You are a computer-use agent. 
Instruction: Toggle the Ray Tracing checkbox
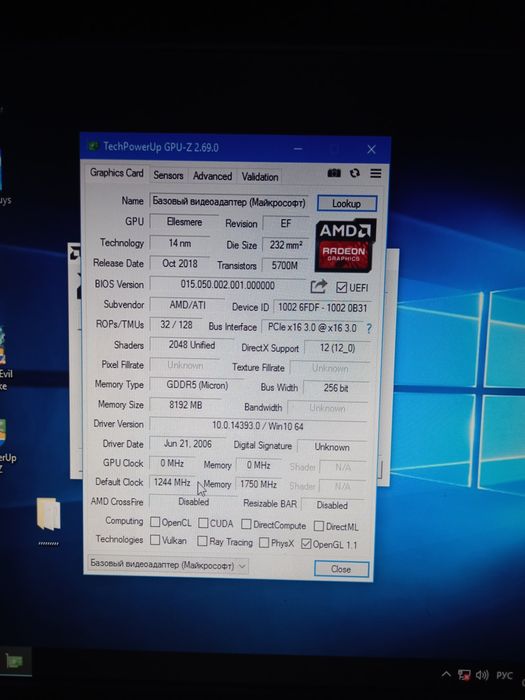point(202,541)
